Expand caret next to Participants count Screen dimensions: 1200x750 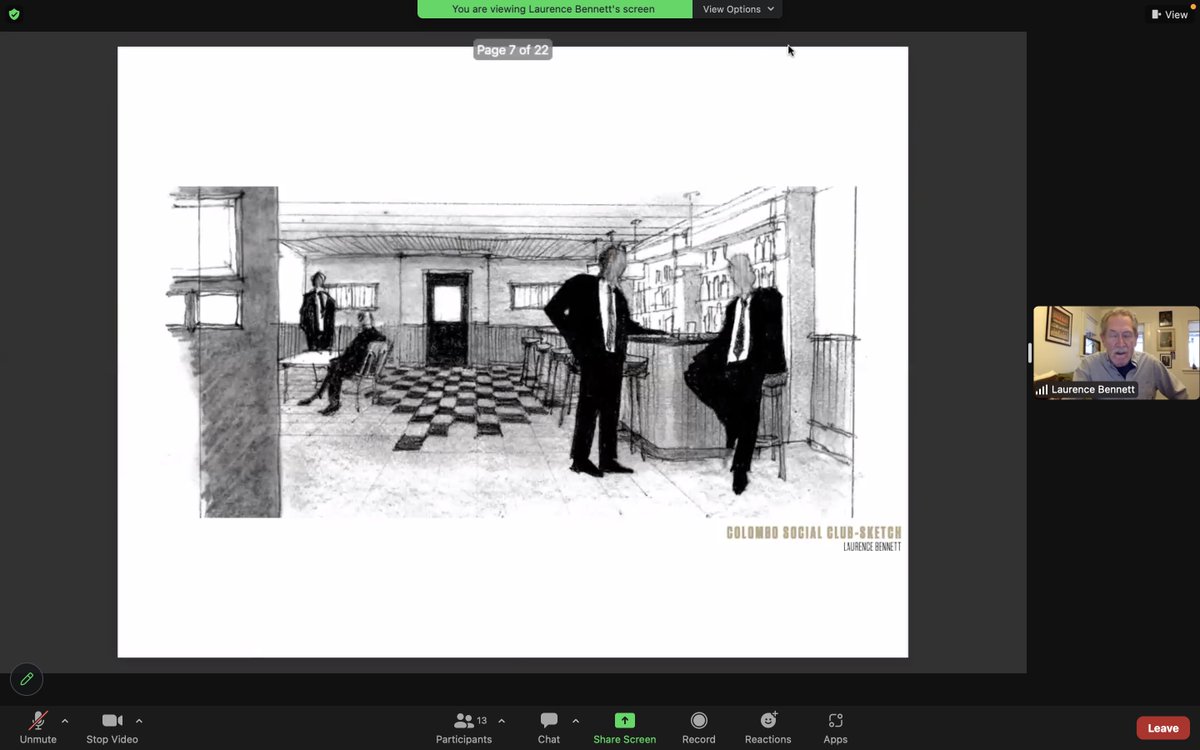click(x=501, y=721)
